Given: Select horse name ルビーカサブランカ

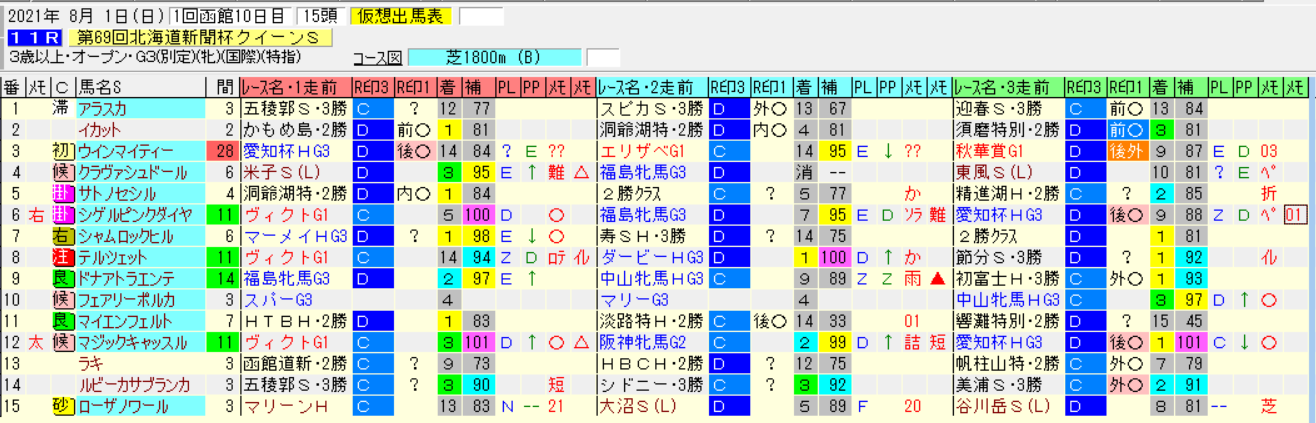Looking at the screenshot, I should (x=139, y=385).
